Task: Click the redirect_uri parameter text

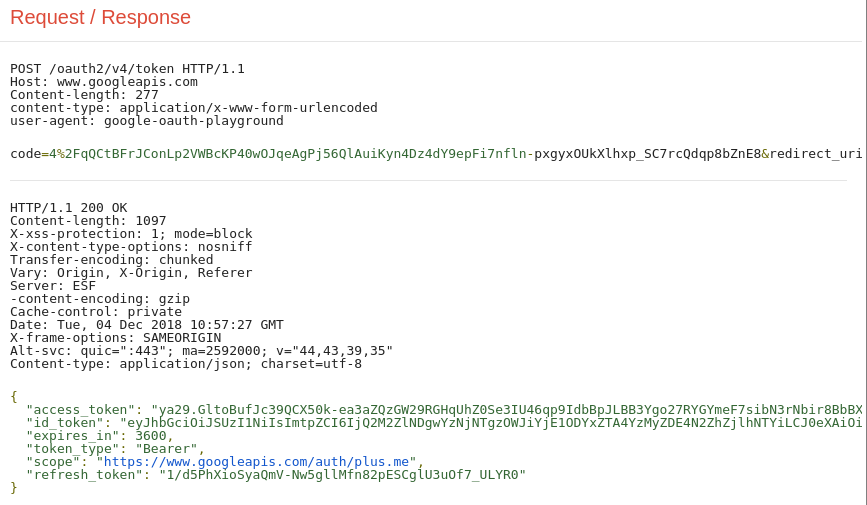Action: pos(816,154)
